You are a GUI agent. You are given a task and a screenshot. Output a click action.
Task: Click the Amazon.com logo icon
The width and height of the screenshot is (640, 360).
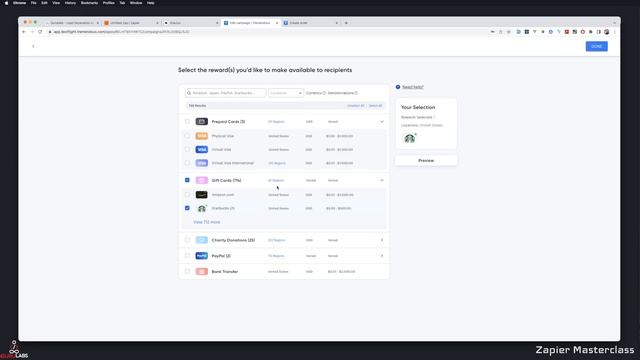pyautogui.click(x=202, y=195)
